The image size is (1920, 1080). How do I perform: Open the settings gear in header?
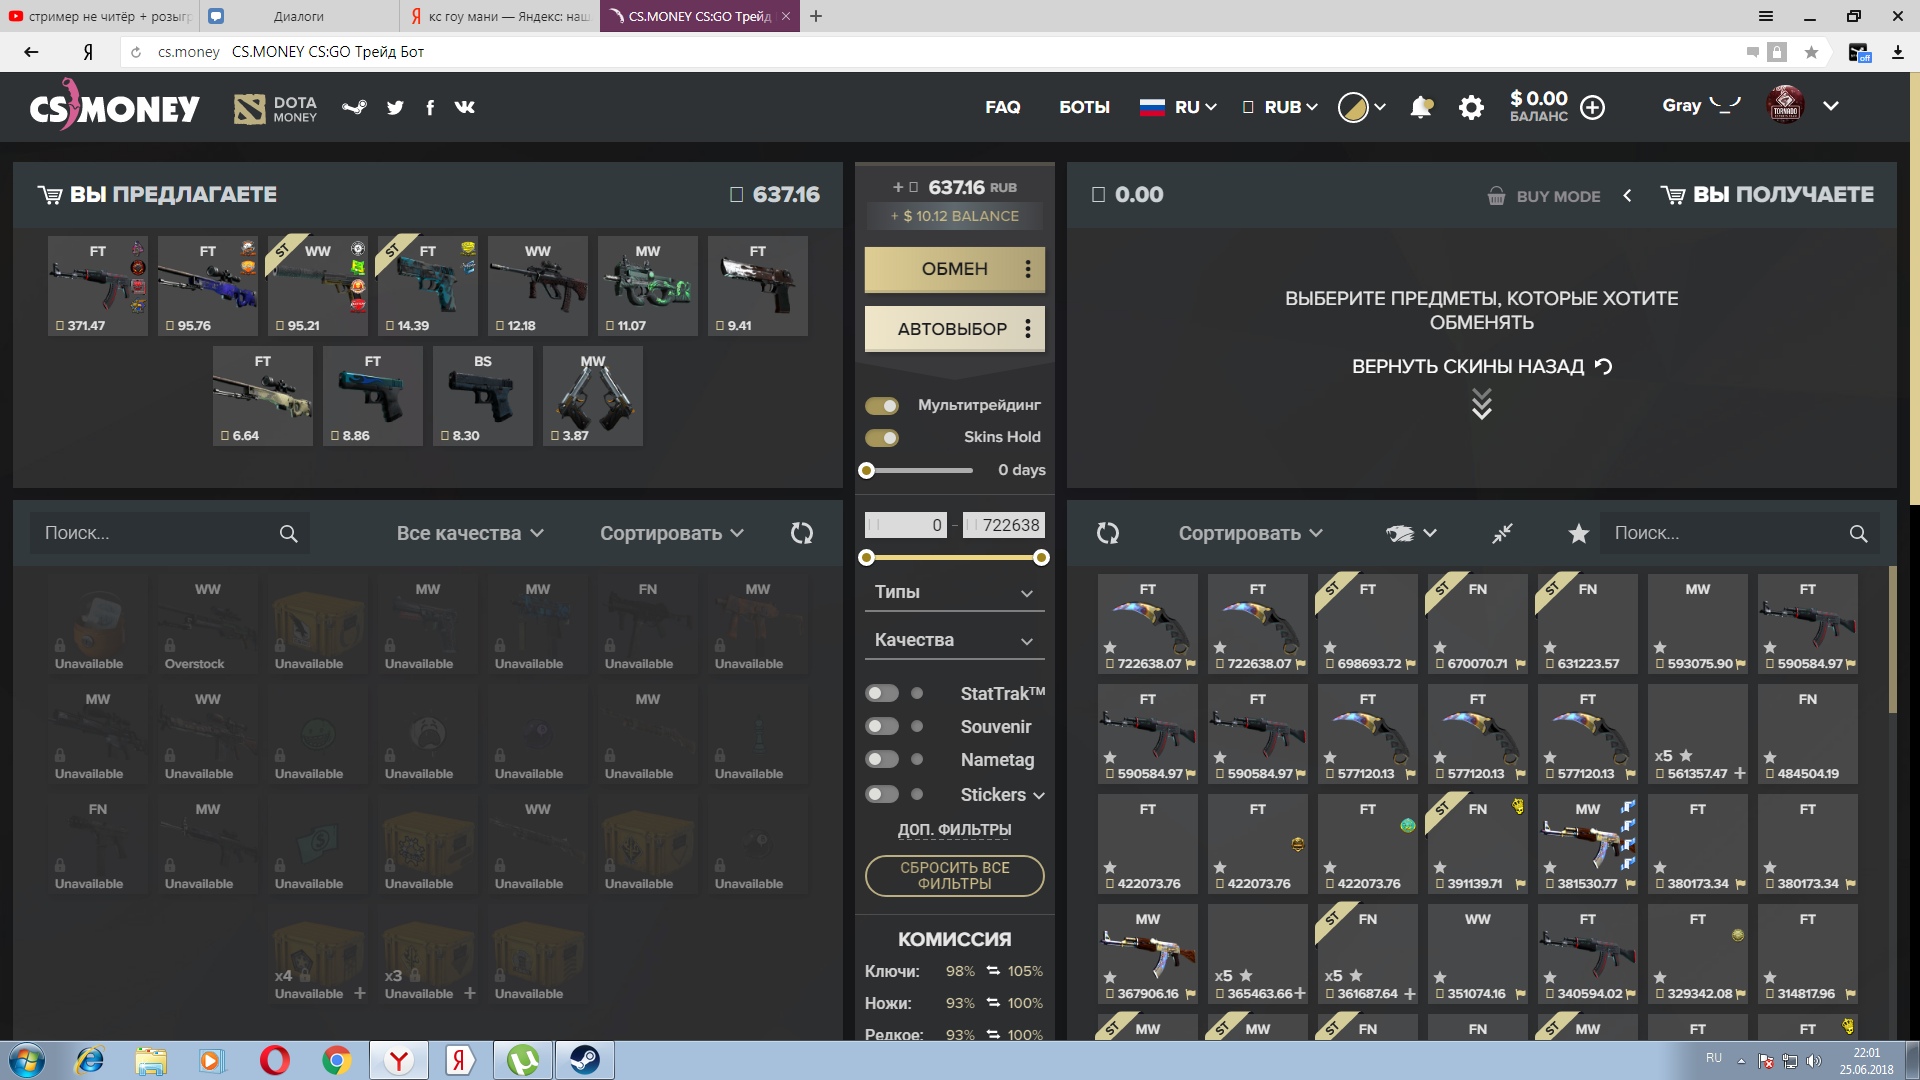[1471, 107]
